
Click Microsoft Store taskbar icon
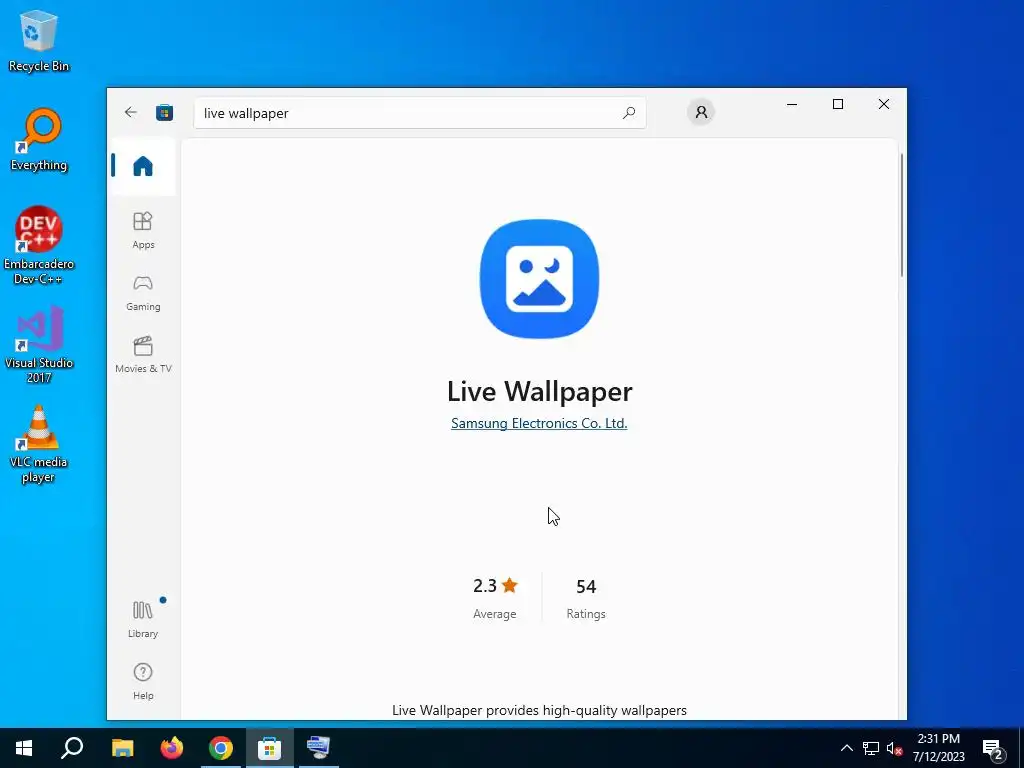click(x=270, y=748)
